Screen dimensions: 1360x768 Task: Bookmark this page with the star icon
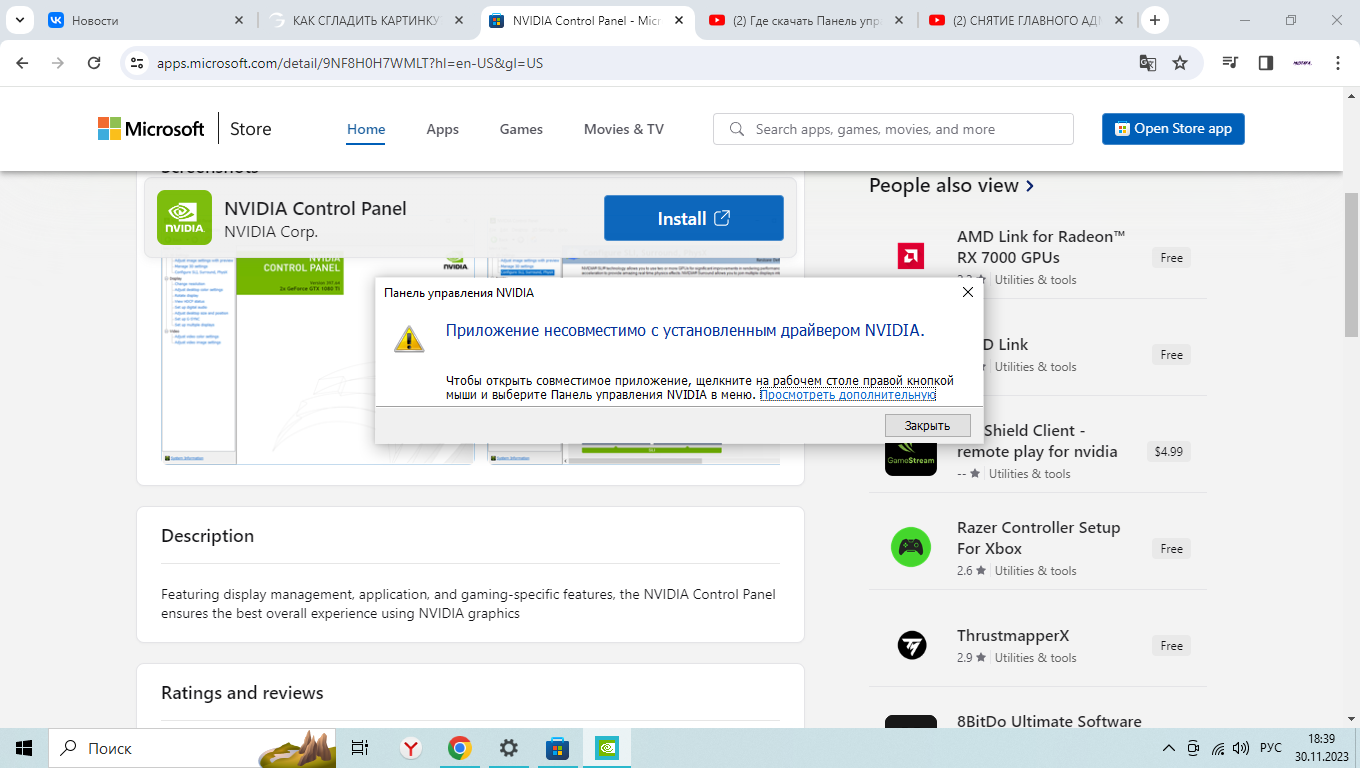[1180, 63]
